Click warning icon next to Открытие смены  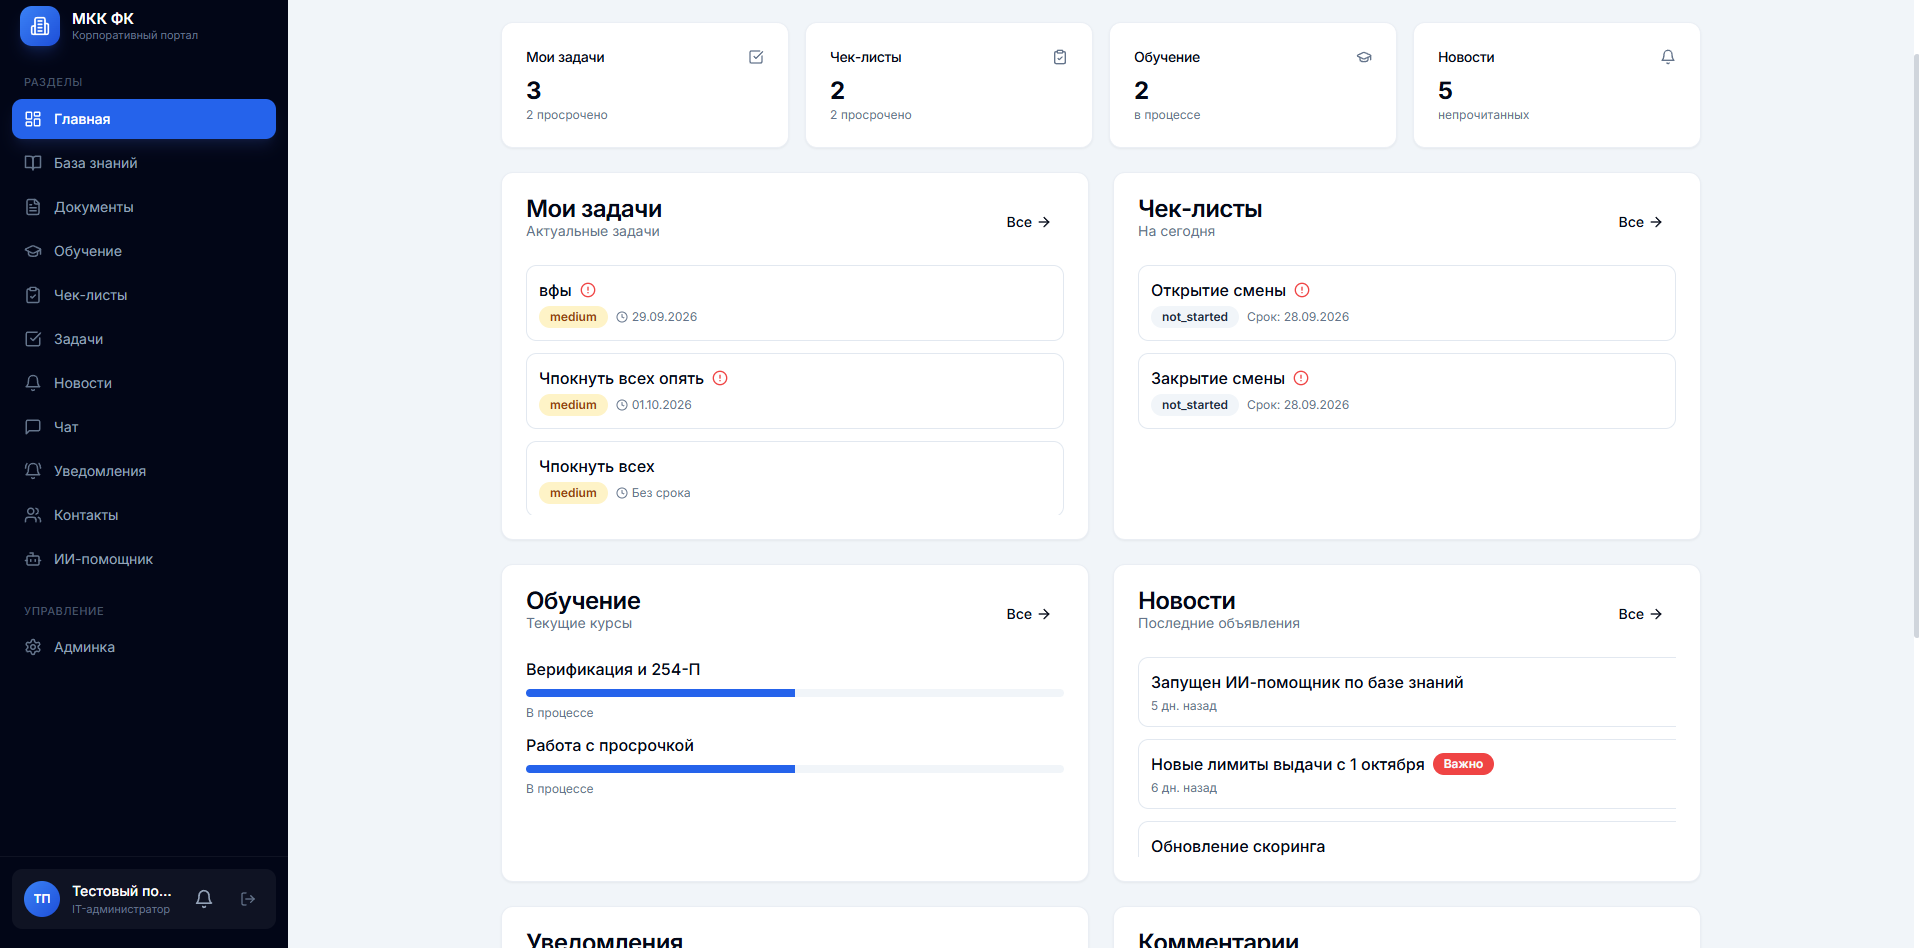(1302, 290)
